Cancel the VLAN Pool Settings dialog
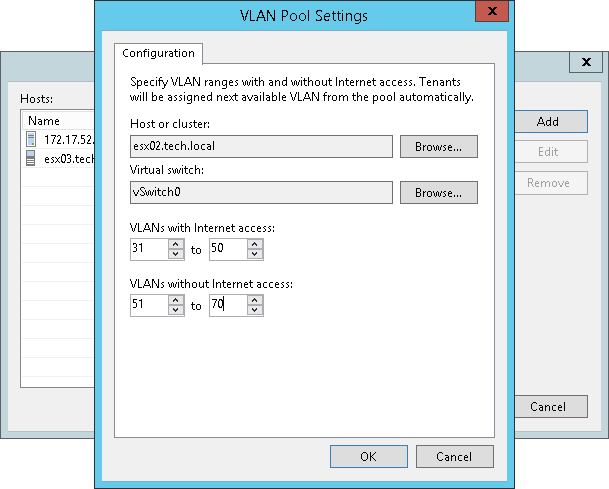This screenshot has width=609, height=489. [454, 456]
